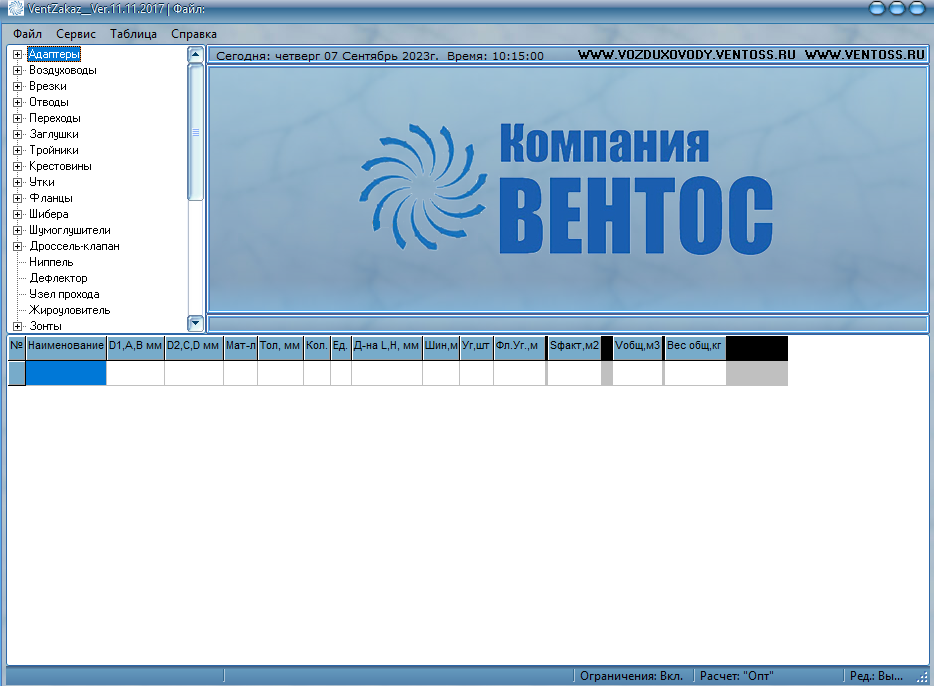Expand the Адаптеры tree node
Screen dimensions: 934x686
[17, 54]
